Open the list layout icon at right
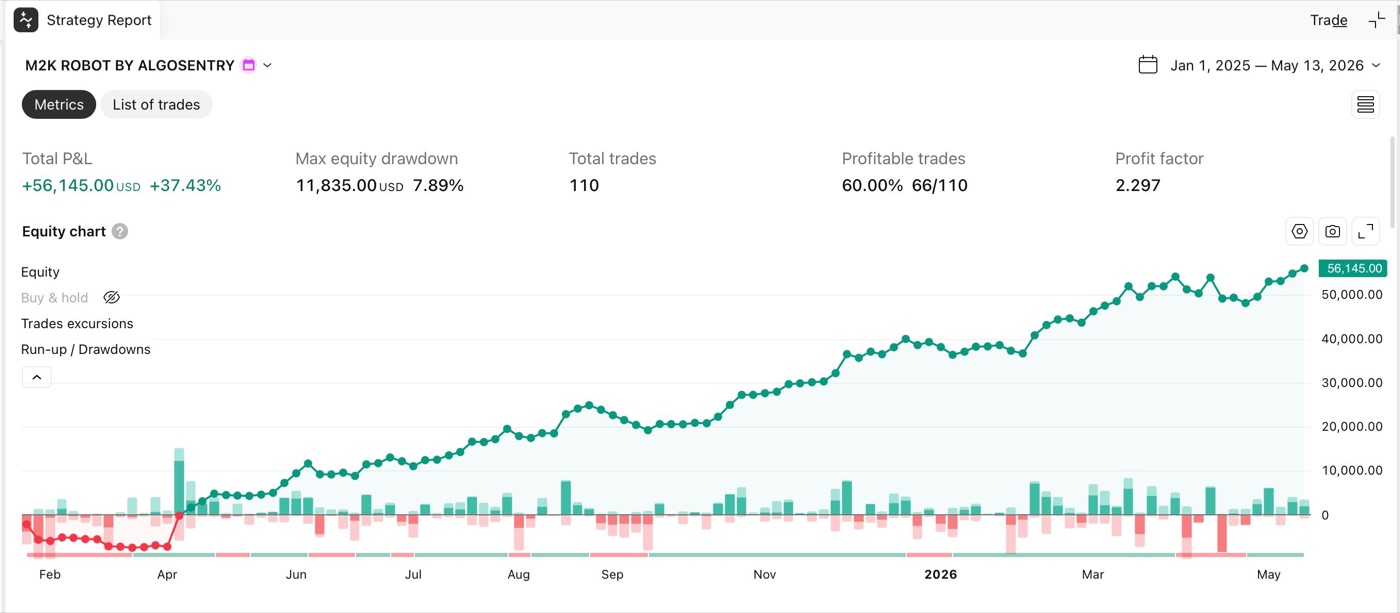Screen dimensions: 1400x613 (1365, 104)
